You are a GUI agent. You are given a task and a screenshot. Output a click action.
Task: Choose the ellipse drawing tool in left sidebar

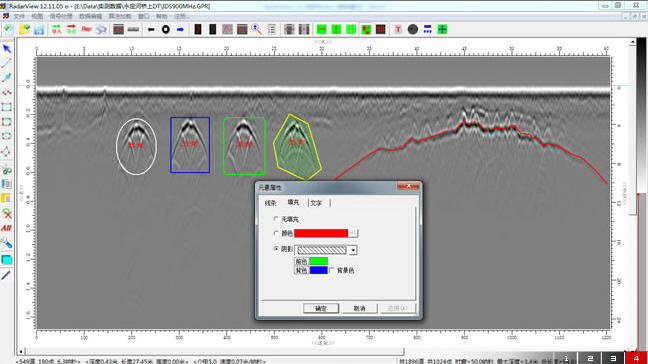pyautogui.click(x=7, y=136)
